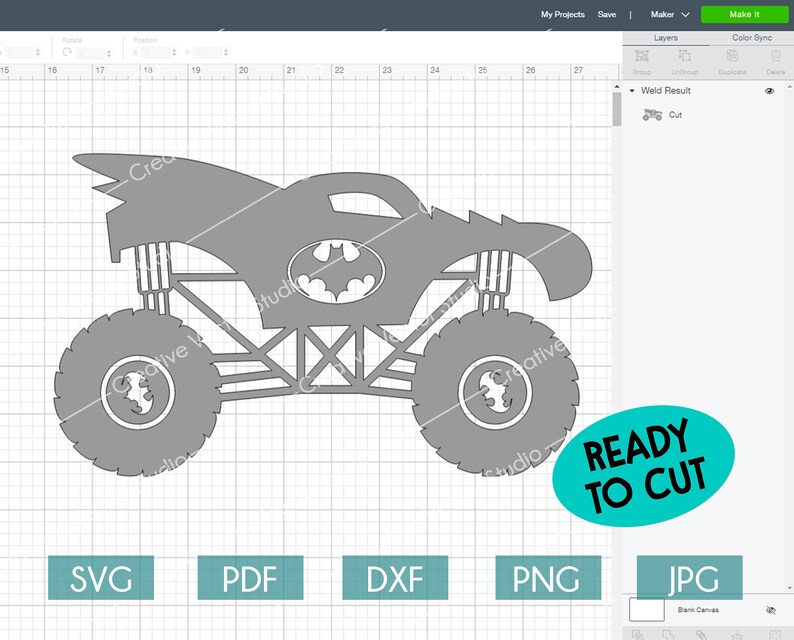
Task: Click the leftmost size field stepper arrows
Action: pos(37,52)
